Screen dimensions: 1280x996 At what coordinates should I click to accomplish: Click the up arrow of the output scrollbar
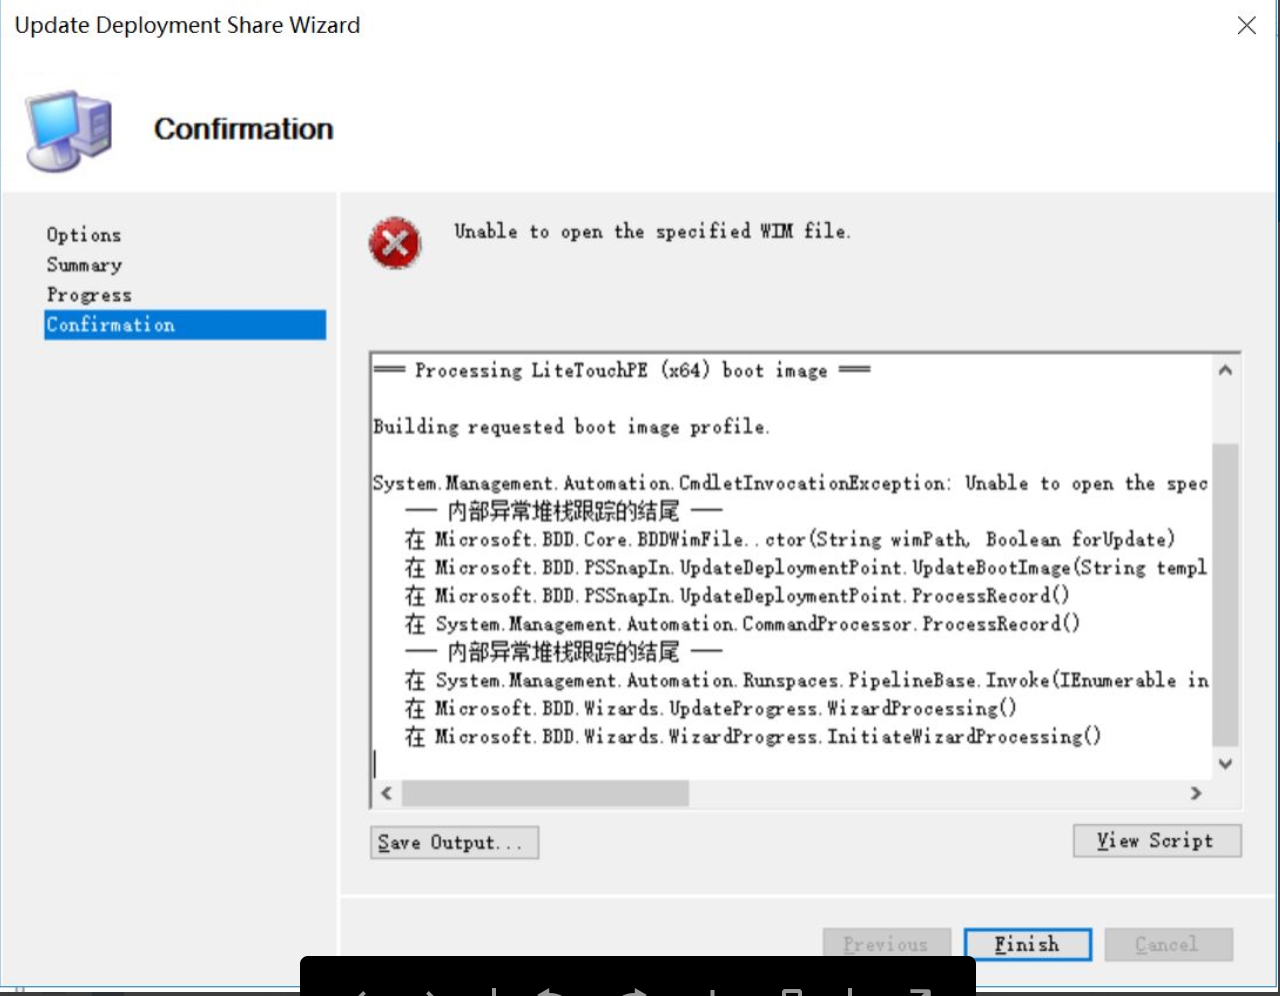point(1223,369)
